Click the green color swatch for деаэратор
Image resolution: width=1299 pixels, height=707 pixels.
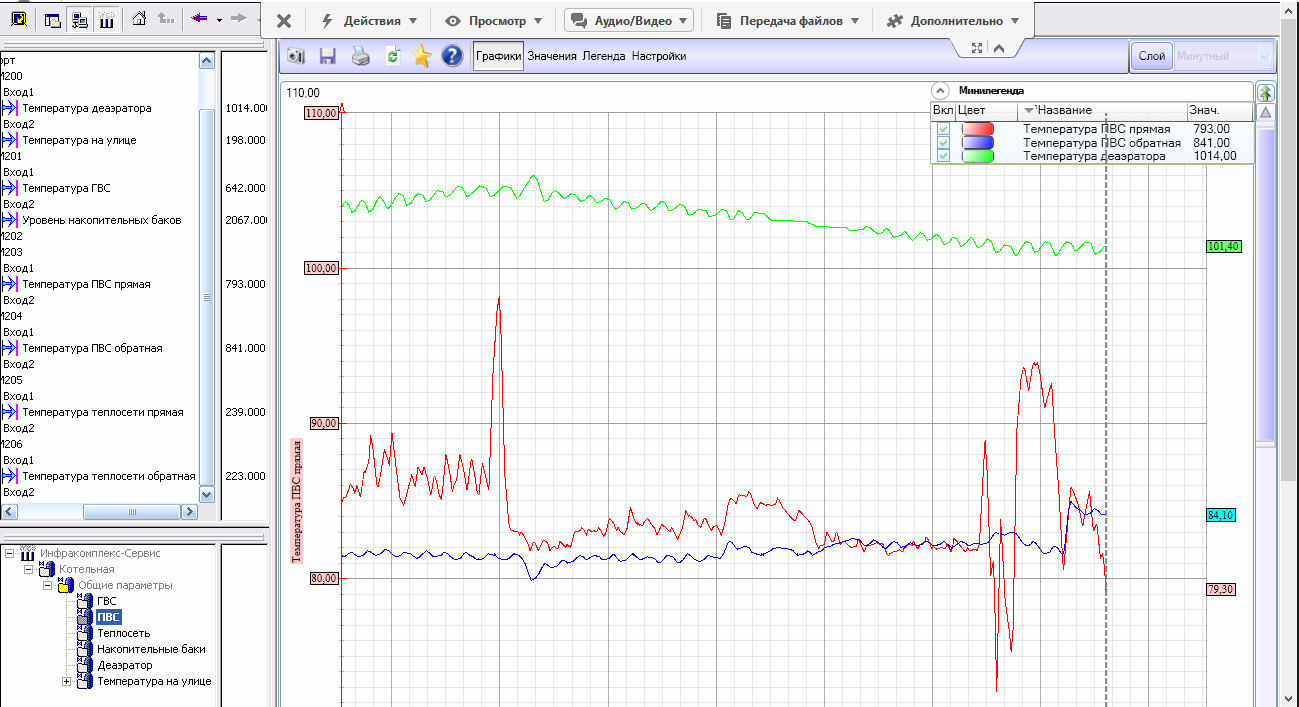[x=977, y=156]
